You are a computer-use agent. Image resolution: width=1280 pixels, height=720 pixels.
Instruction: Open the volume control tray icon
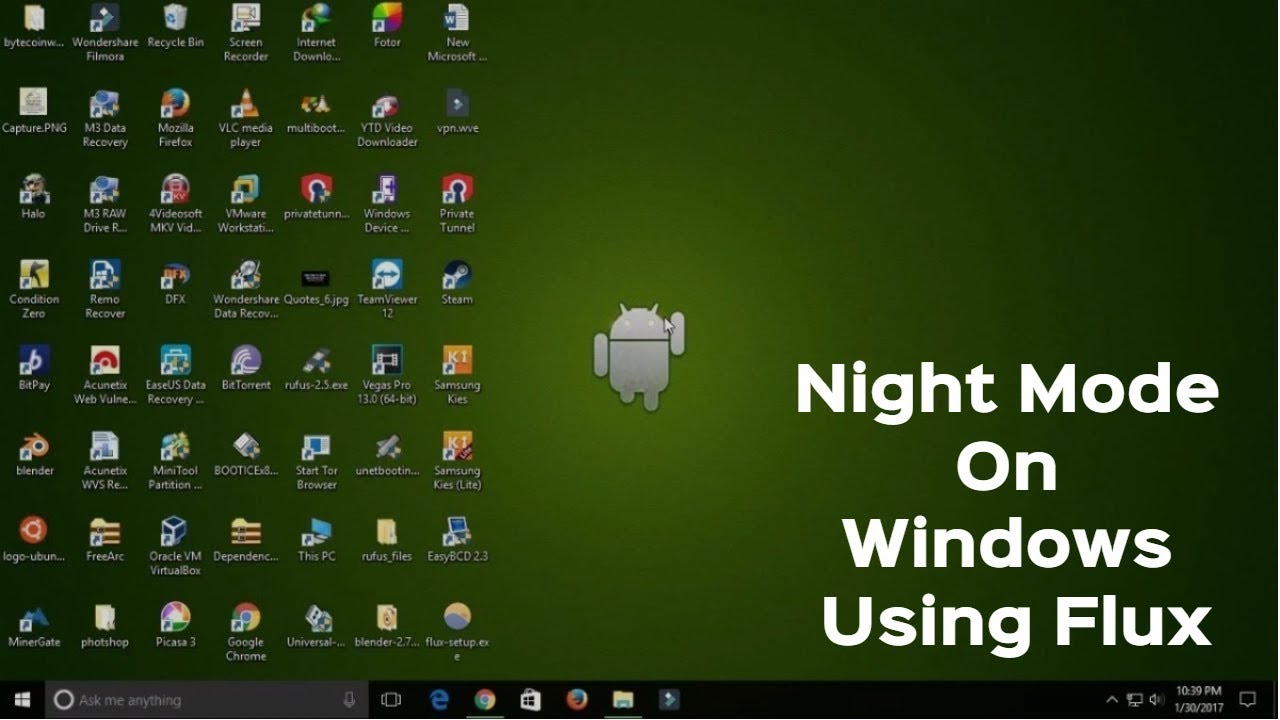pos(1157,700)
